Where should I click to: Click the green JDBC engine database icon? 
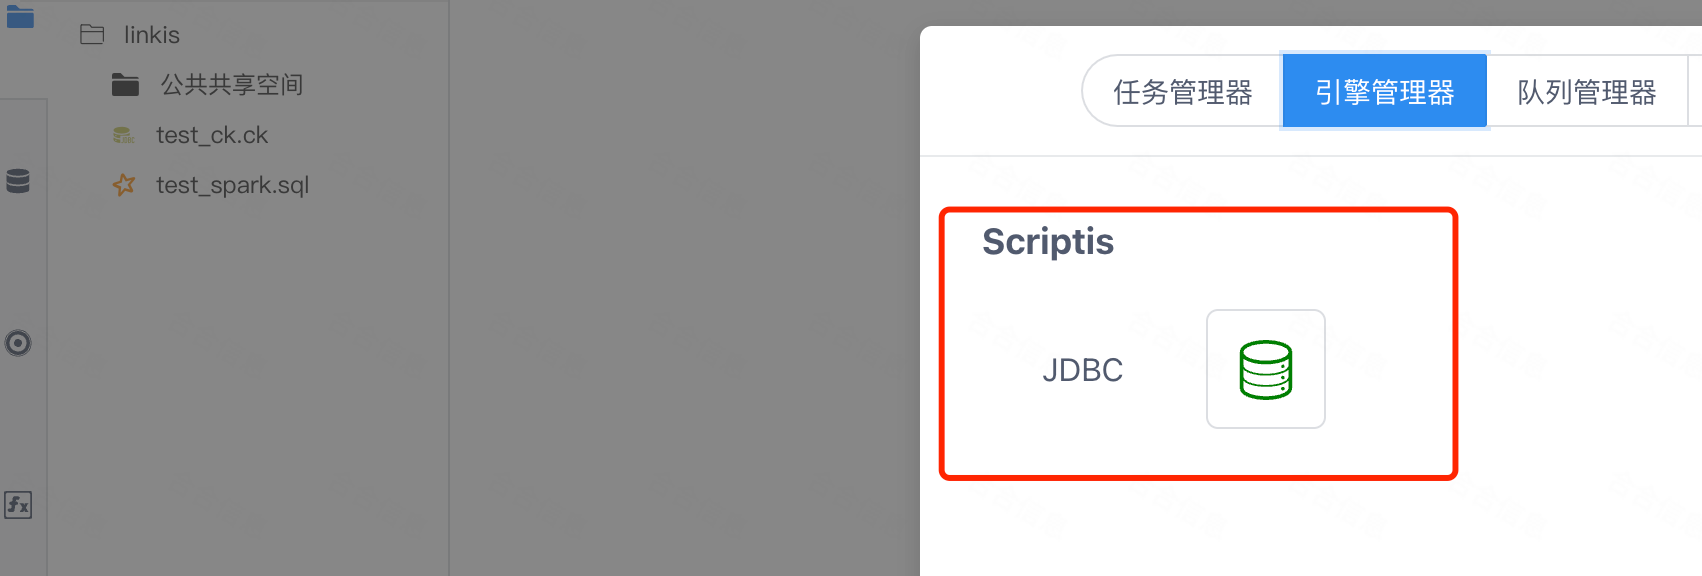click(1265, 368)
